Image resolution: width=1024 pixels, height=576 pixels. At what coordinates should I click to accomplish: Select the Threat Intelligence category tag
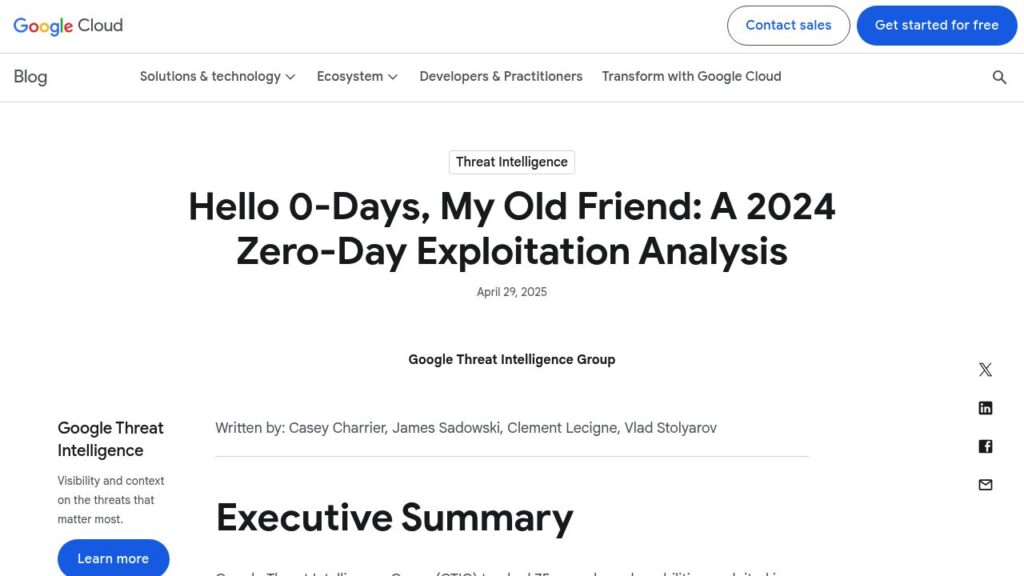(512, 162)
